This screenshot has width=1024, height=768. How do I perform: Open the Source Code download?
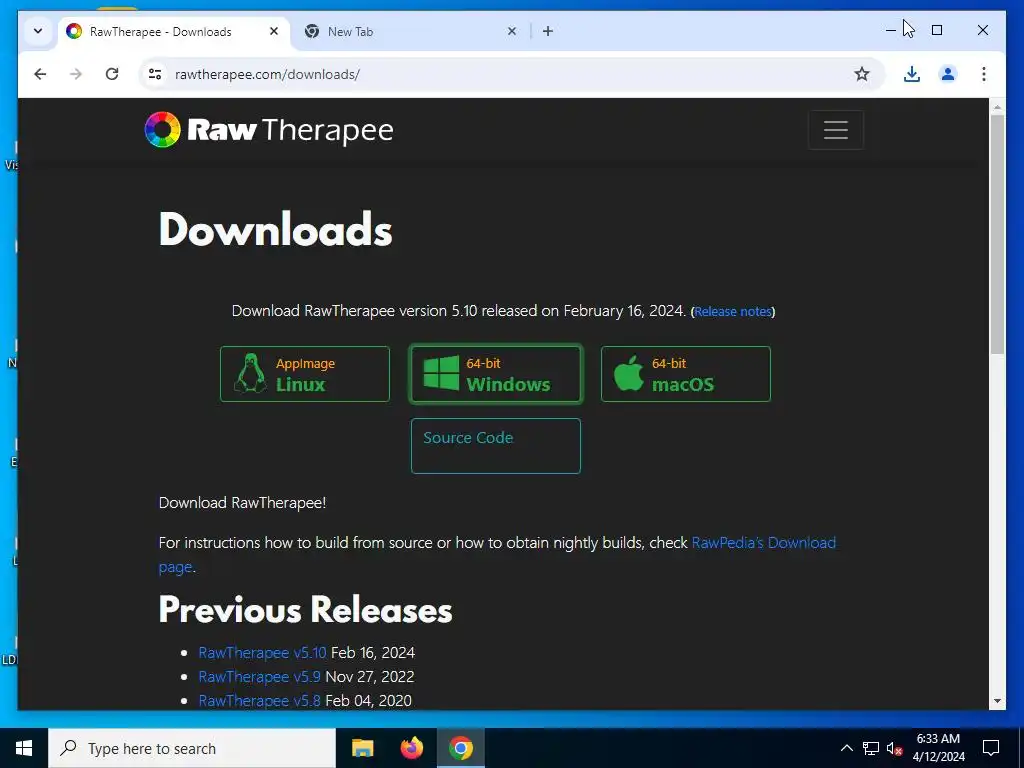click(496, 446)
